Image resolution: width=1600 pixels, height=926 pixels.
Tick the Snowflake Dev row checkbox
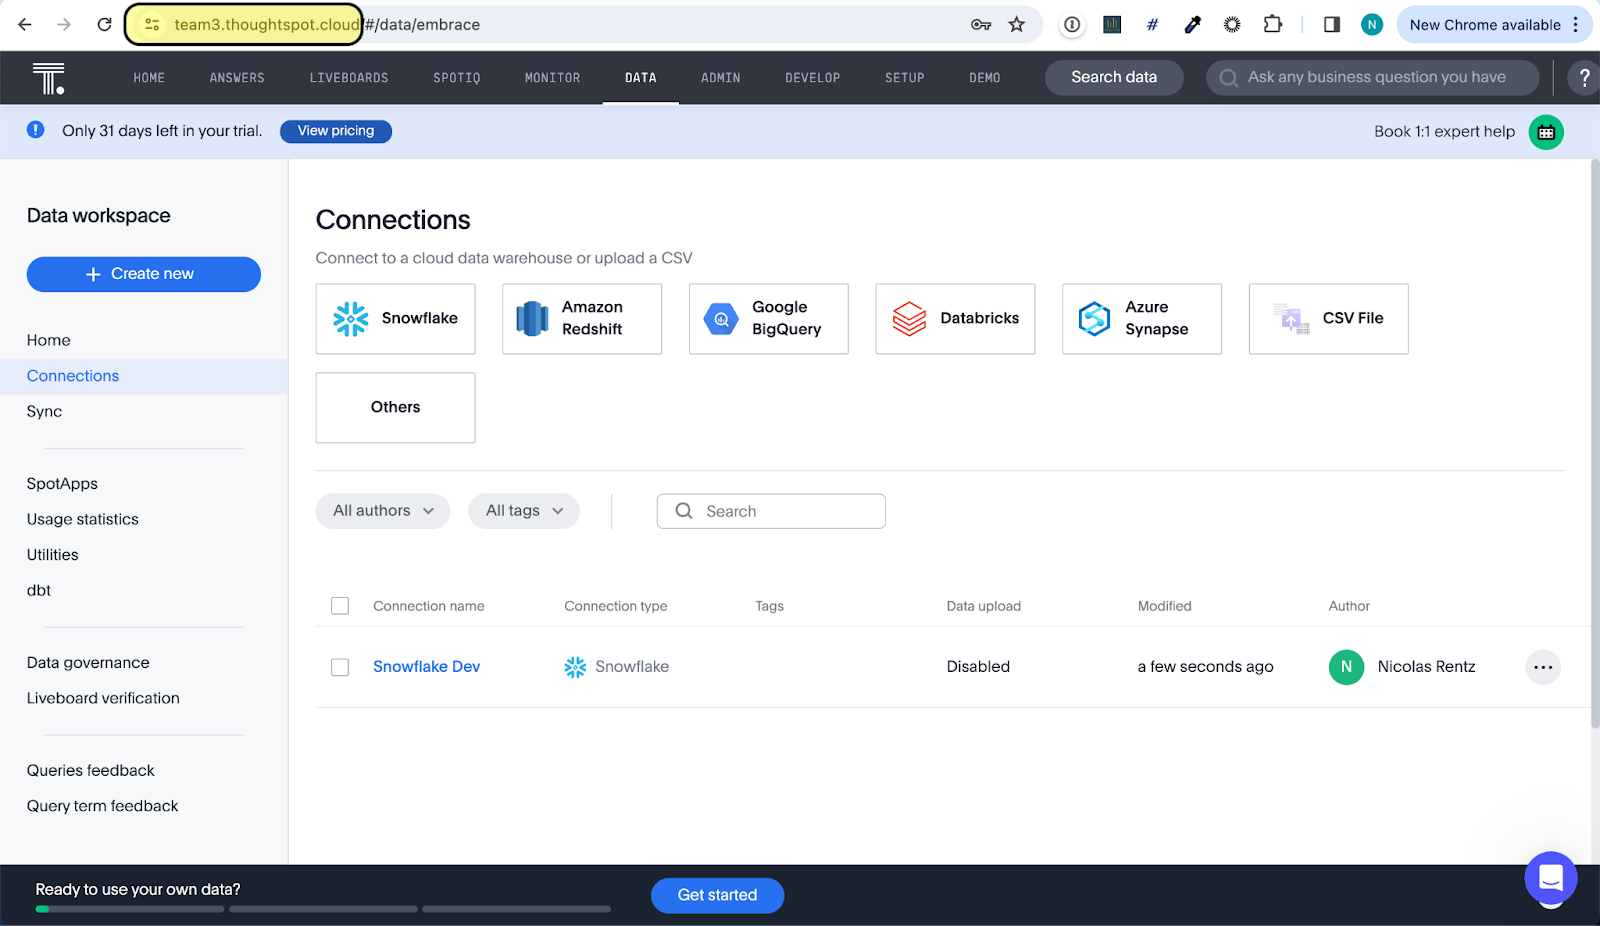[x=340, y=667]
